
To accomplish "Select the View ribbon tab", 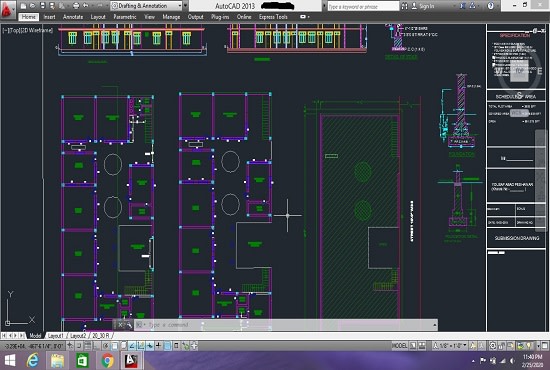I will tap(149, 17).
